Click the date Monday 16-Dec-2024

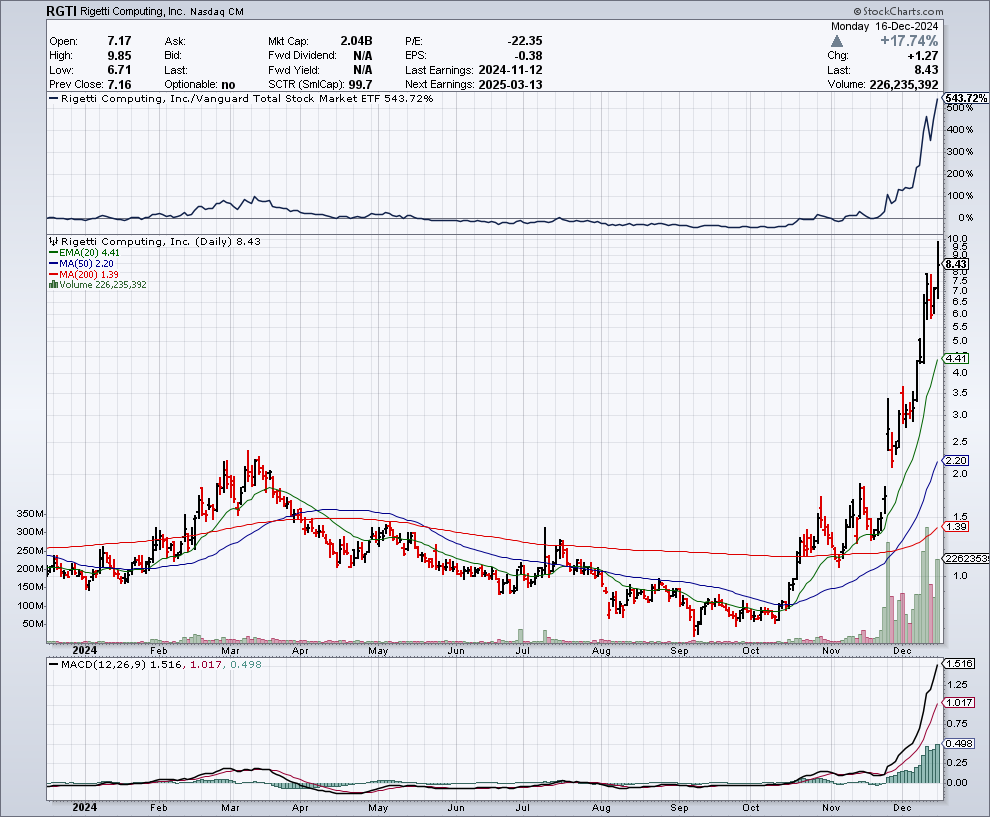tap(884, 27)
